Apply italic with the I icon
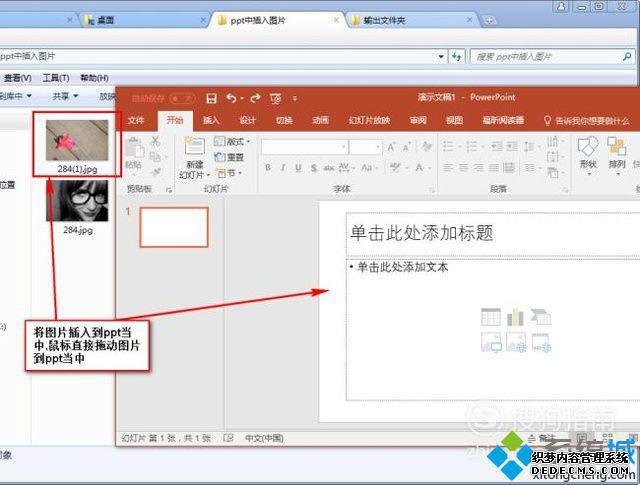640x485 pixels. click(x=283, y=167)
